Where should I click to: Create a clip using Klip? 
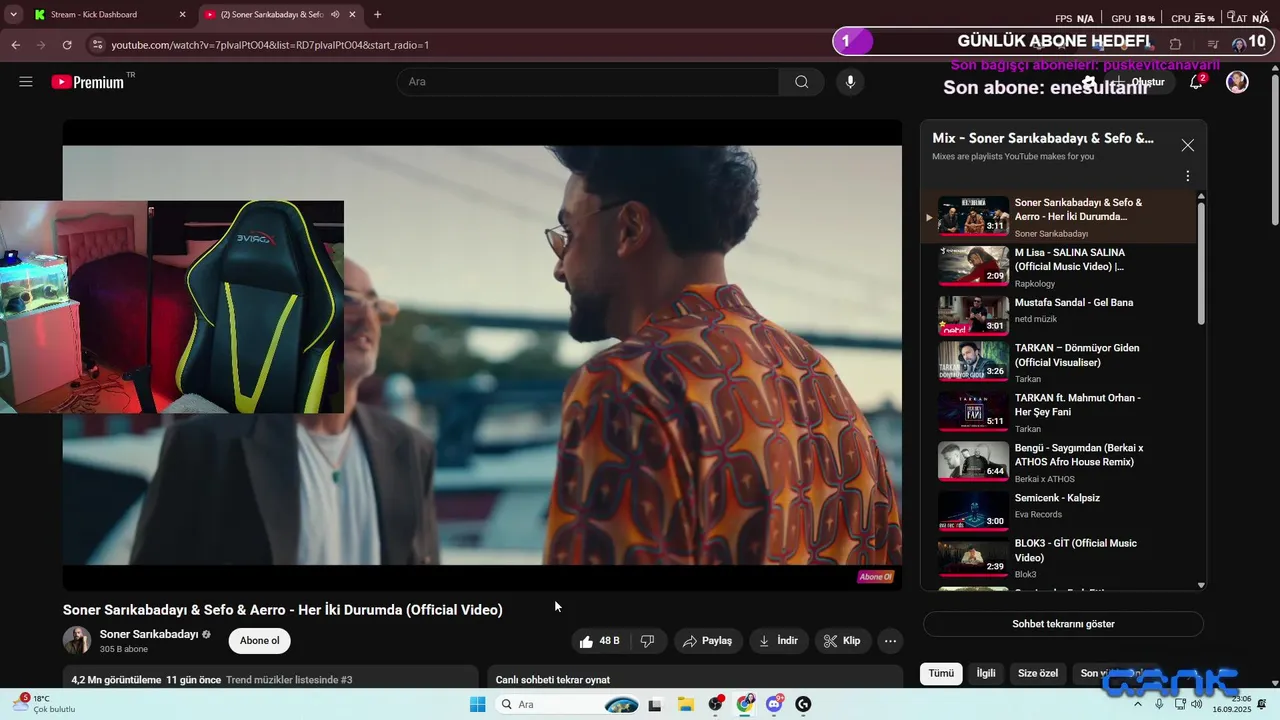point(842,641)
